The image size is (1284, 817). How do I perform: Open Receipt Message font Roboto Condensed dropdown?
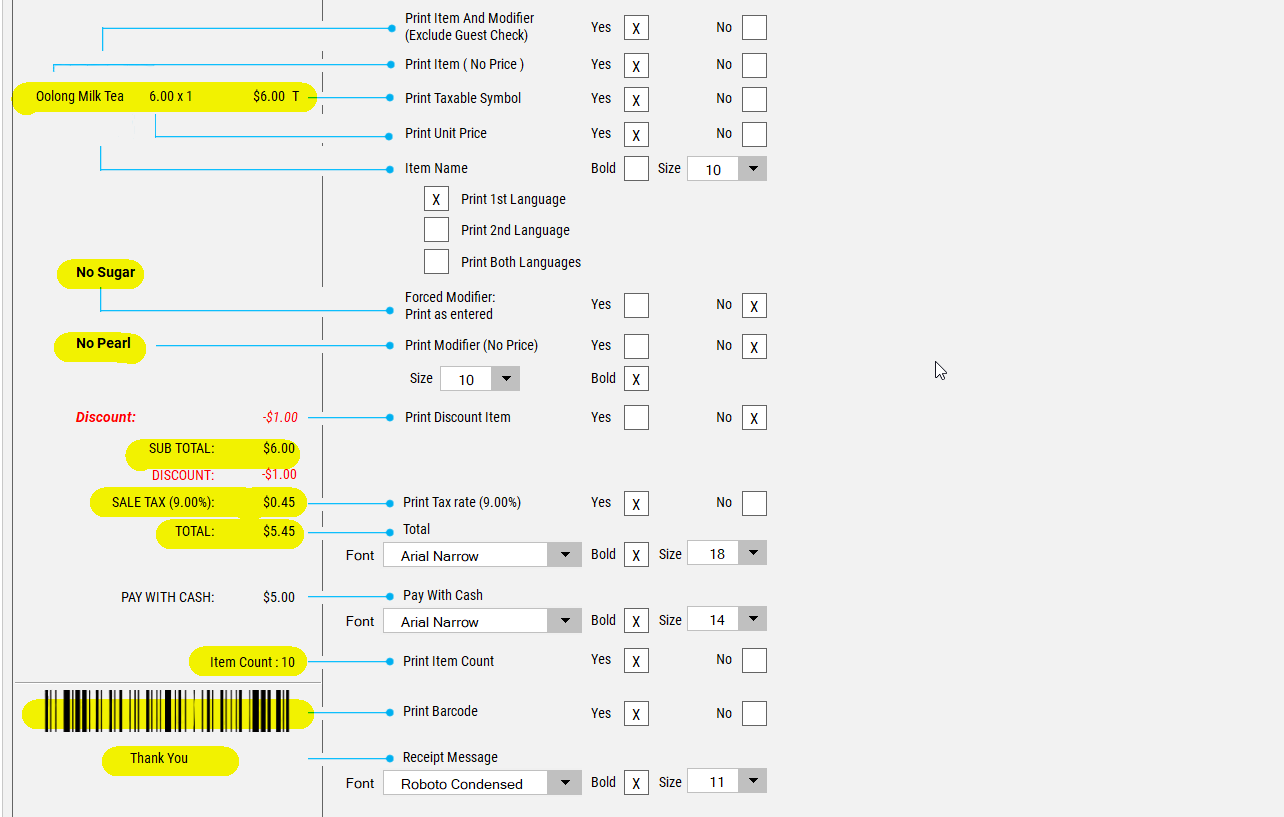[x=565, y=783]
